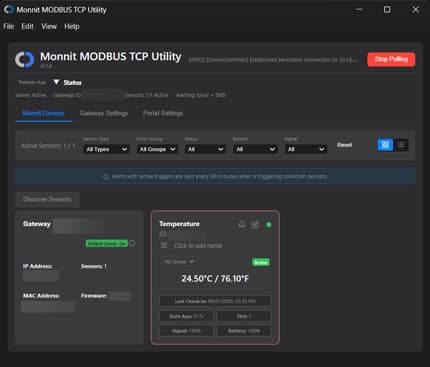Open the Color Group 'All Groups' dropdown
The height and width of the screenshot is (367, 430).
point(157,149)
